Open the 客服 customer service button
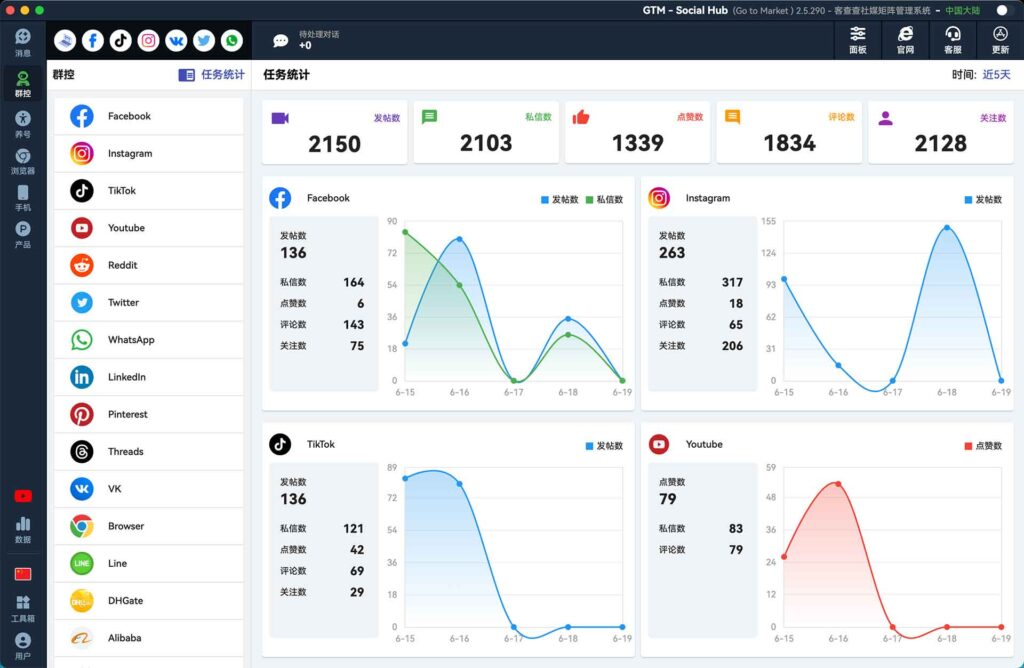The height and width of the screenshot is (668, 1024). coord(953,40)
